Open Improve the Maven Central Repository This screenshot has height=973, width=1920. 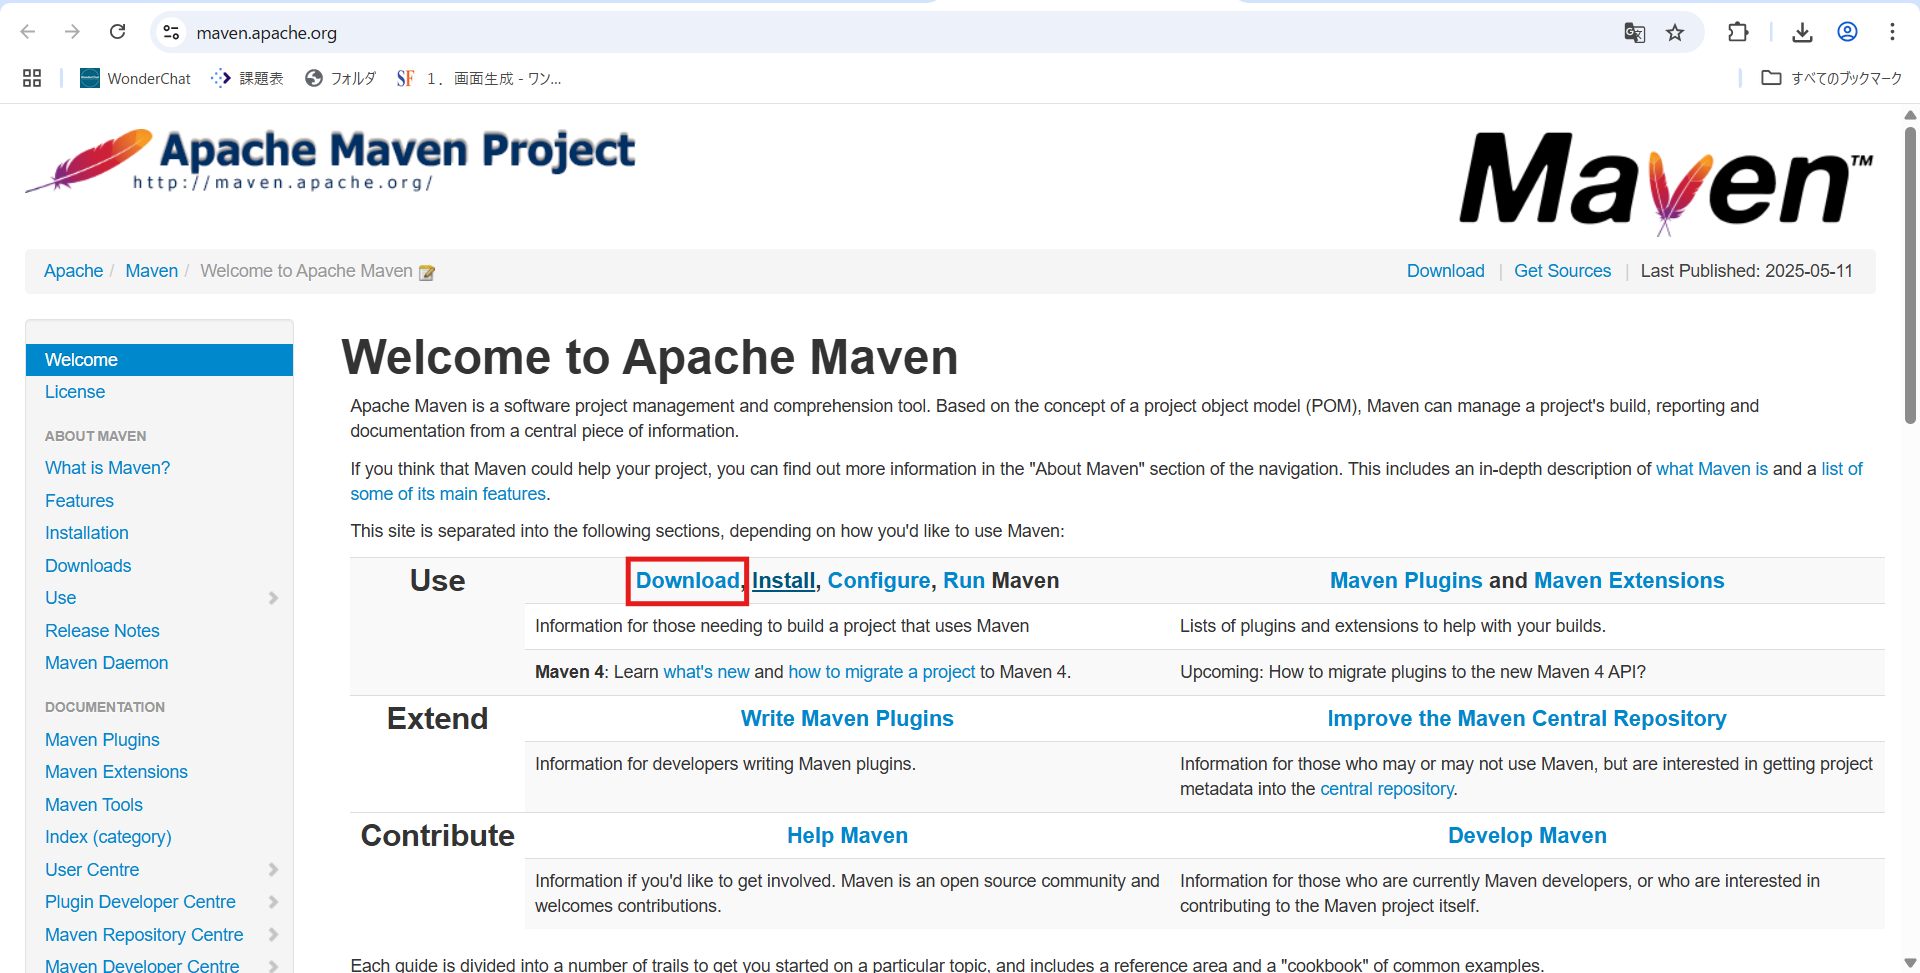1527,719
